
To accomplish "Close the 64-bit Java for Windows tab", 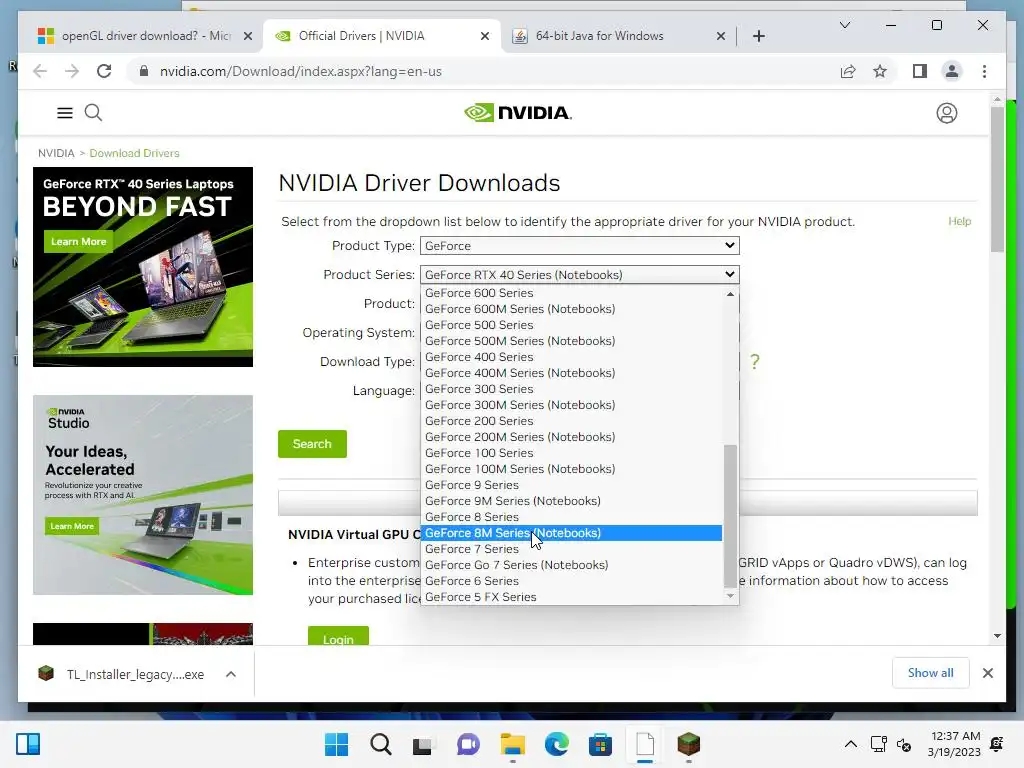I will click(x=720, y=36).
